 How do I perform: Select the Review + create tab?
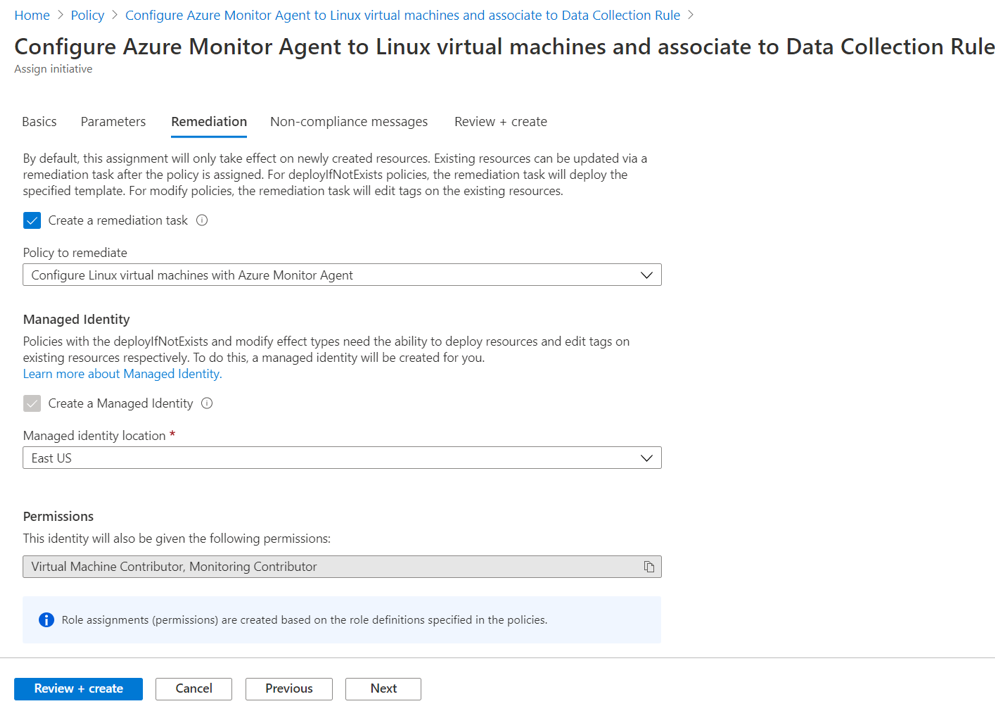[500, 122]
